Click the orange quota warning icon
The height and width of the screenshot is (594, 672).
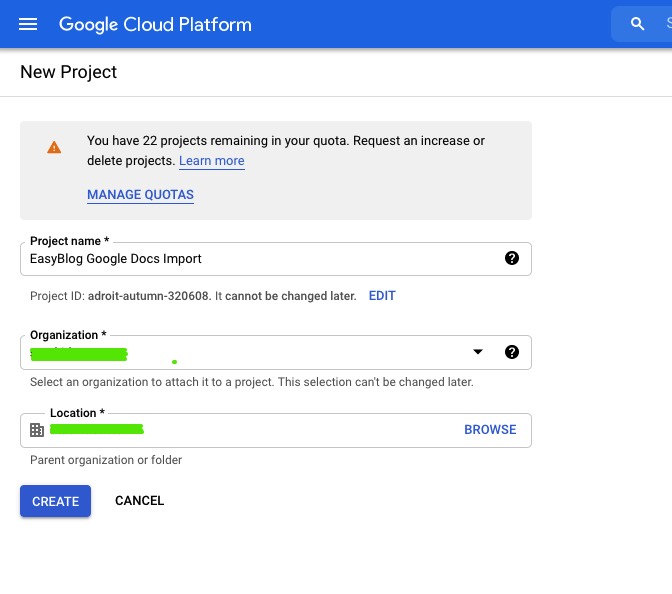[54, 147]
